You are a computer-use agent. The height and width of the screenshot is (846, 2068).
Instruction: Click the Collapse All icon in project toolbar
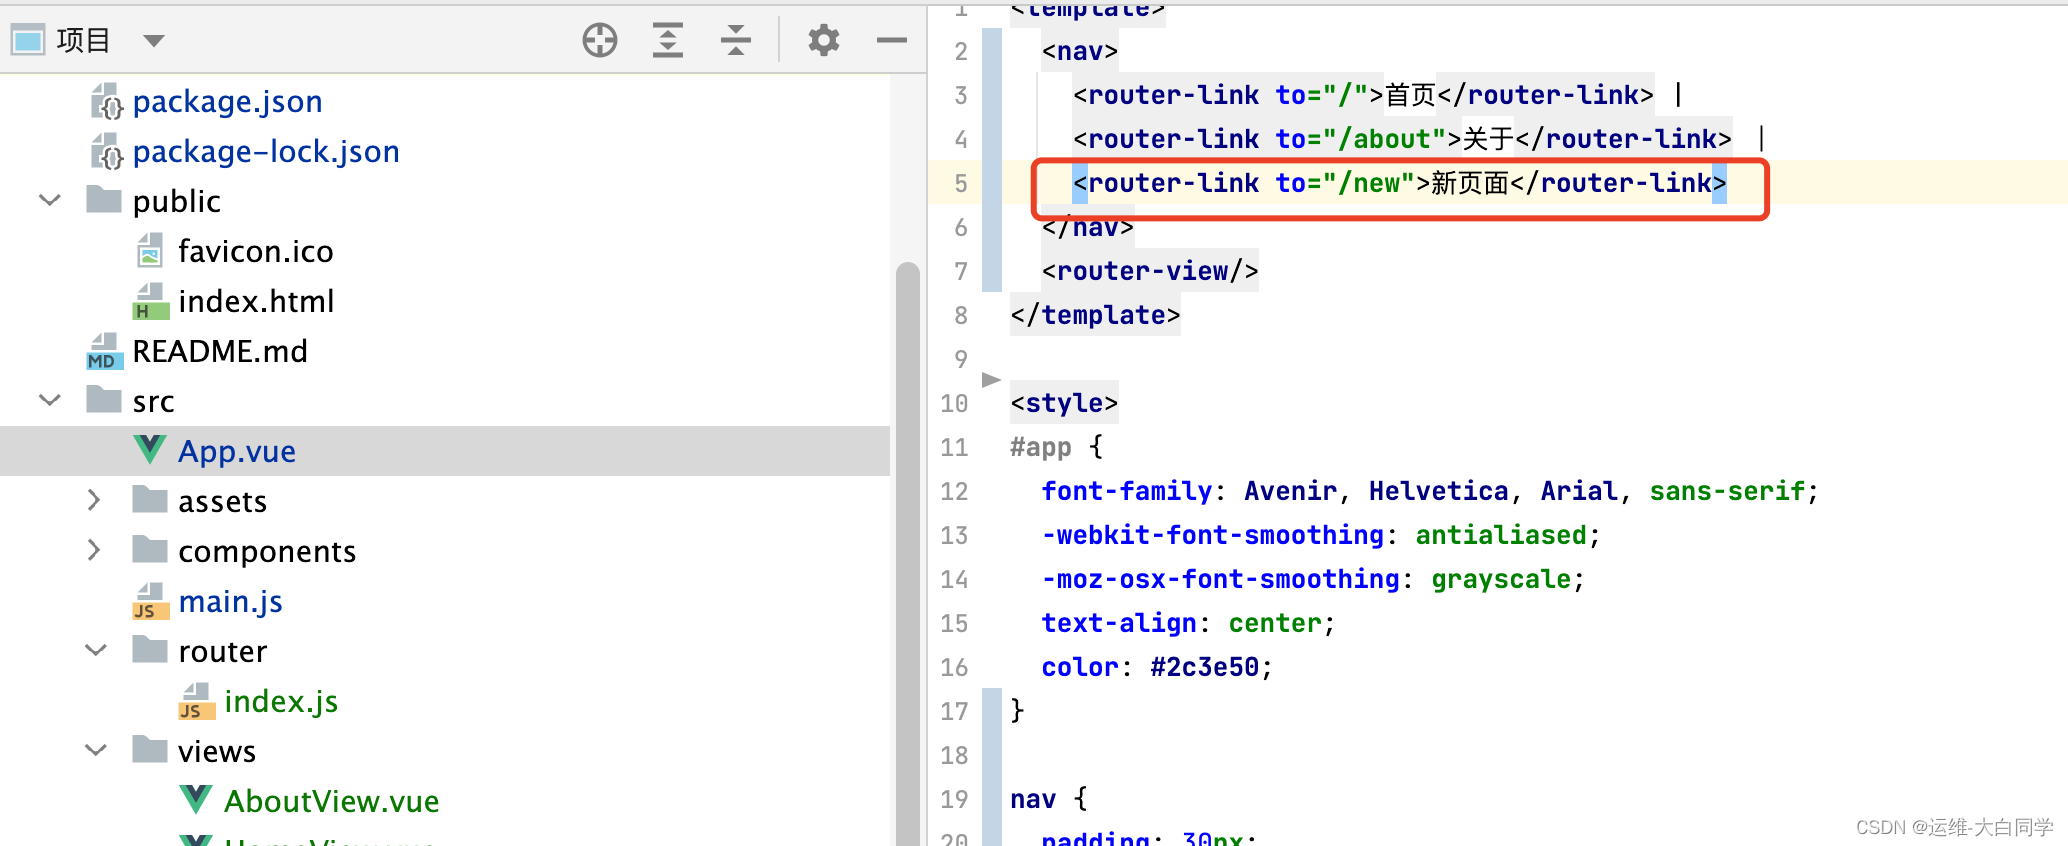(736, 40)
